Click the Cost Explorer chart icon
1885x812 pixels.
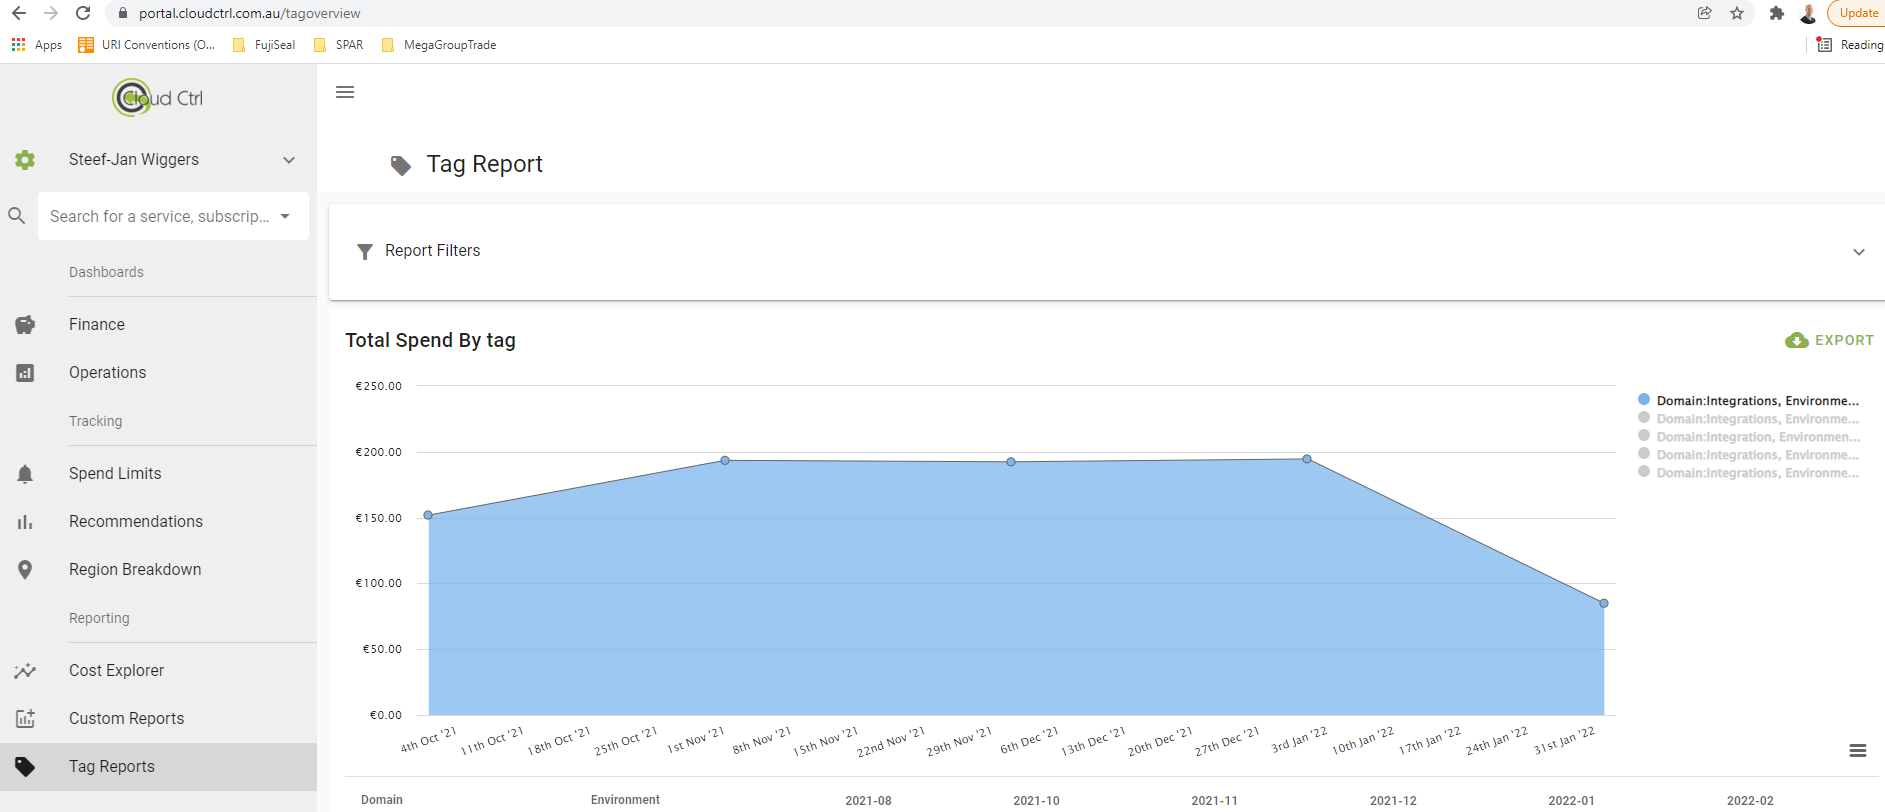(x=25, y=671)
